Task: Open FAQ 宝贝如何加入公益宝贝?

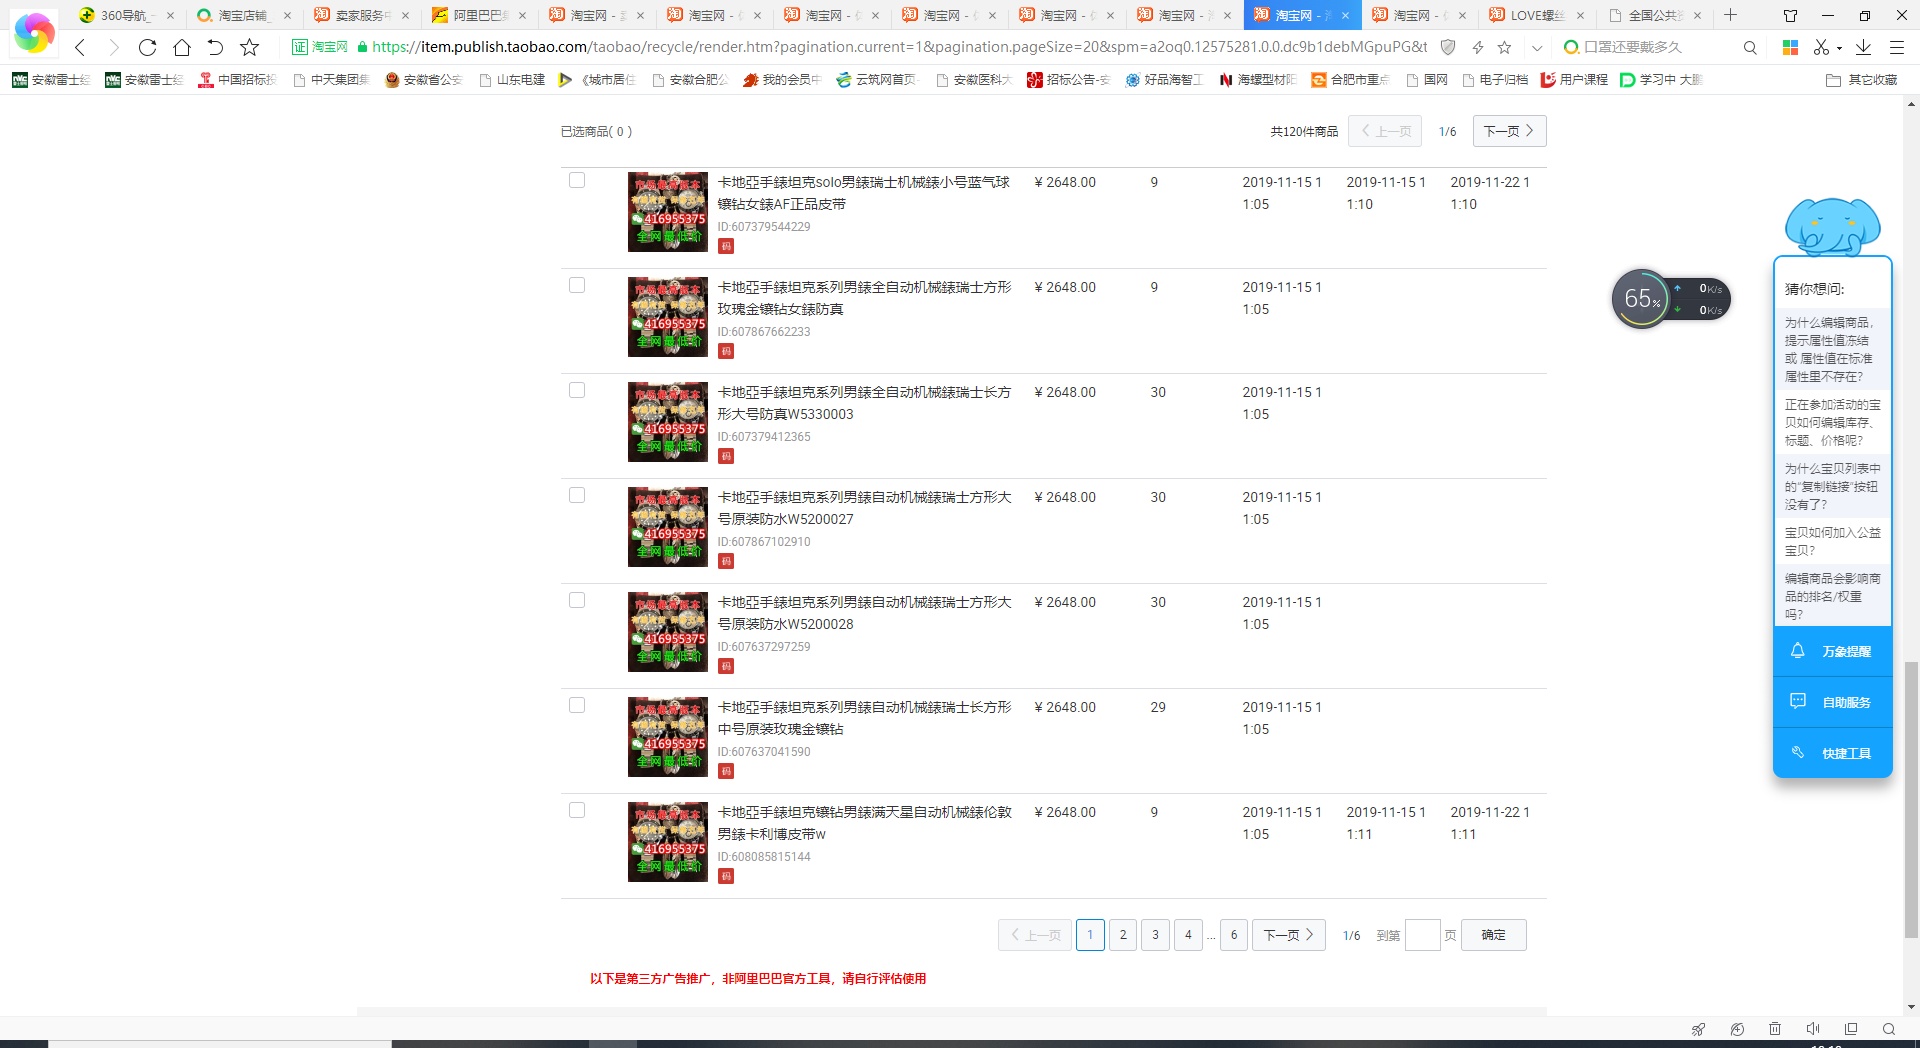Action: coord(1832,541)
